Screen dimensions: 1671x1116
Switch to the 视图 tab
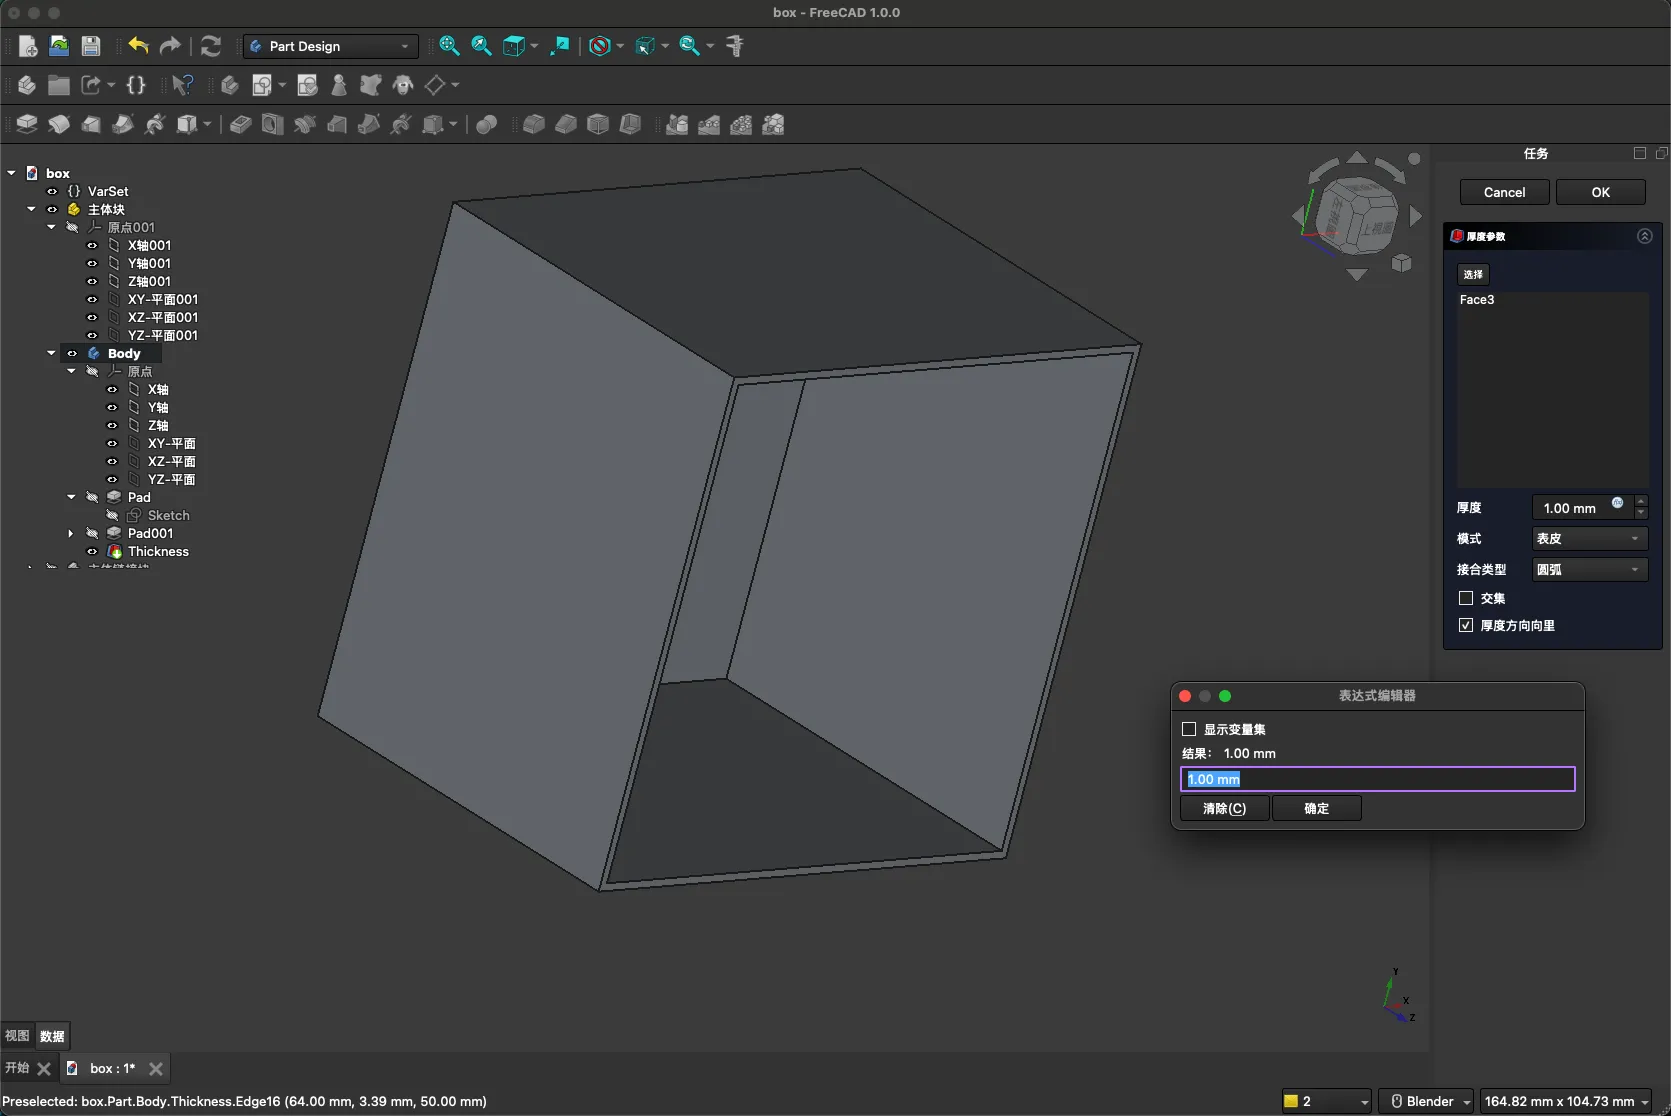tap(17, 1036)
